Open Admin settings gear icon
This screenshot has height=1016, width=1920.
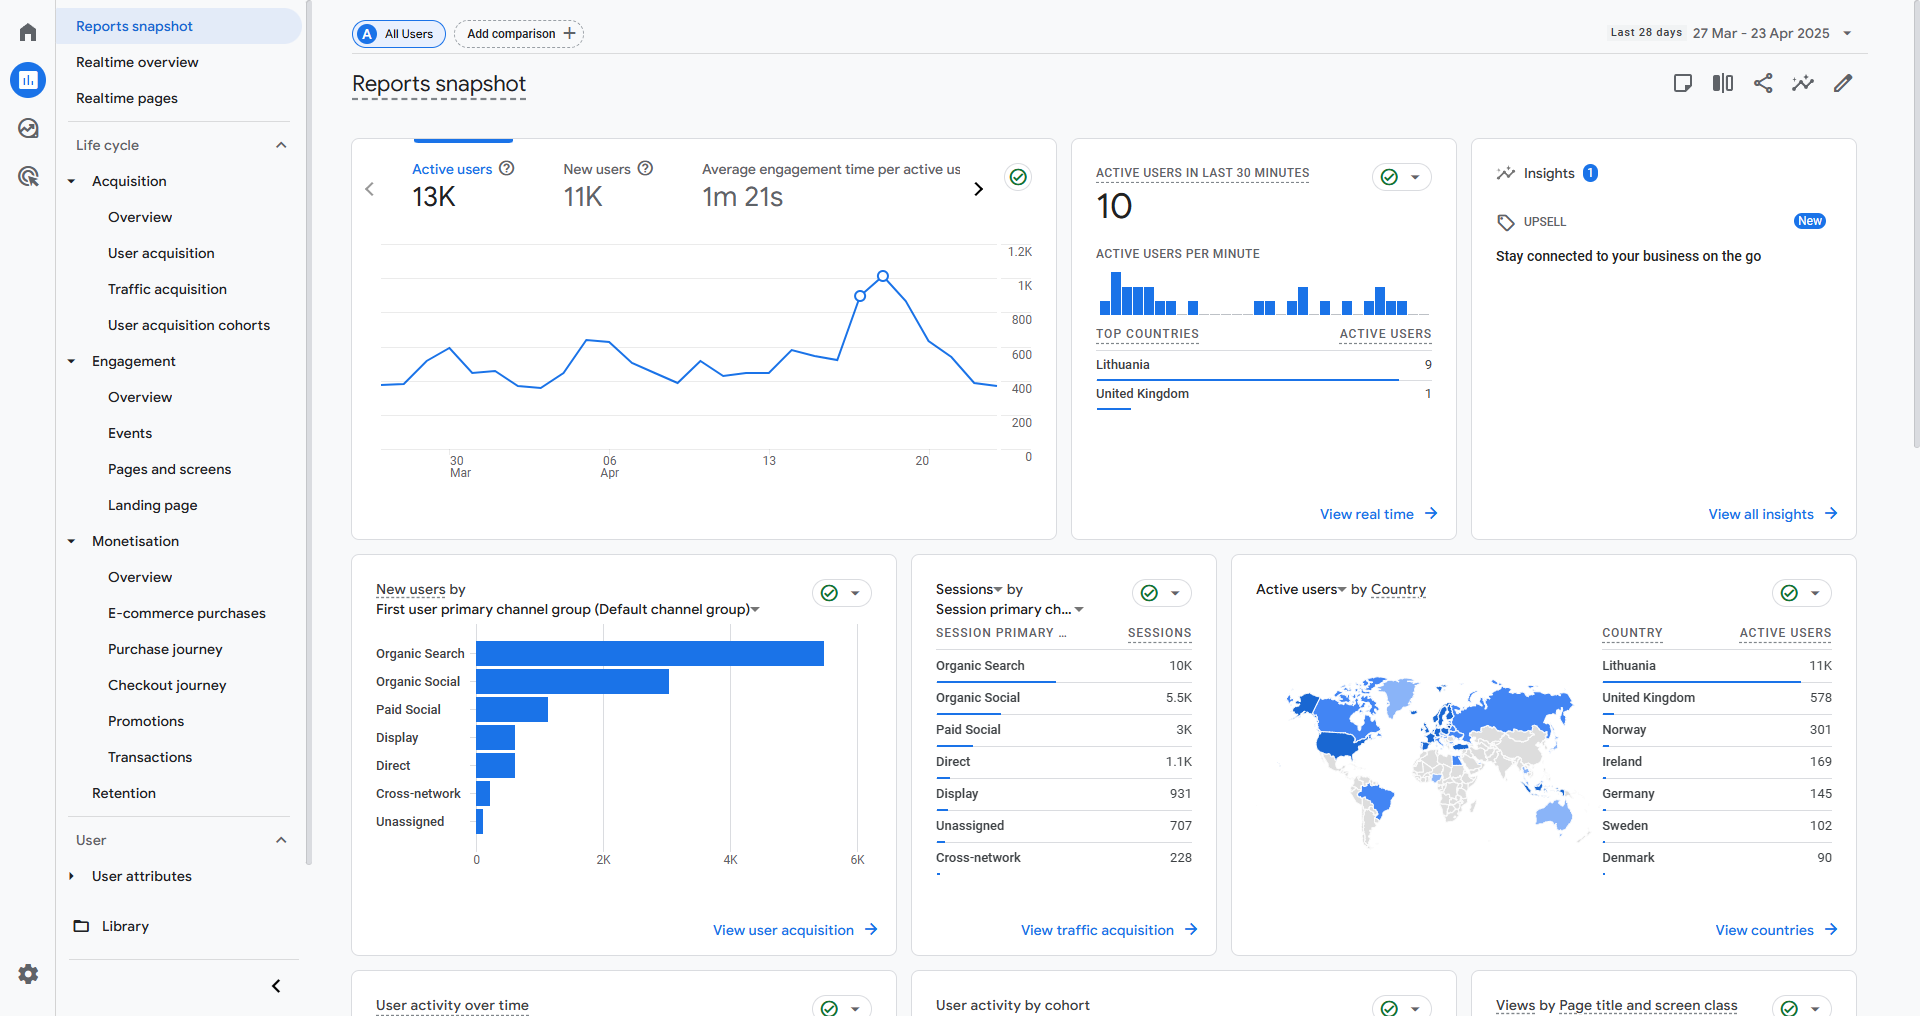tap(28, 974)
